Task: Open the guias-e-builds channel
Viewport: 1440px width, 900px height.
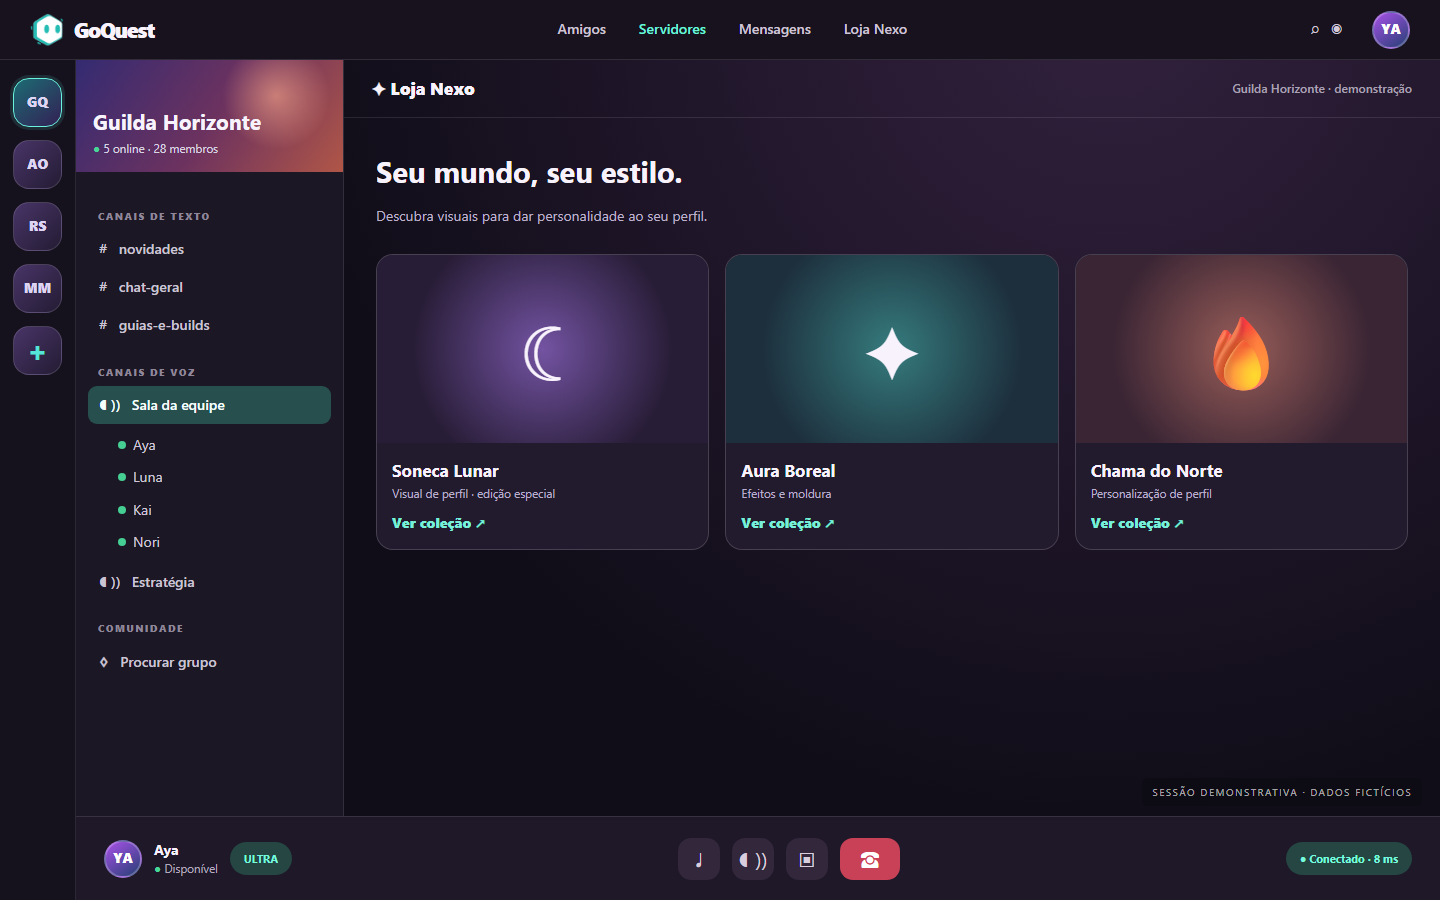Action: pyautogui.click(x=209, y=325)
